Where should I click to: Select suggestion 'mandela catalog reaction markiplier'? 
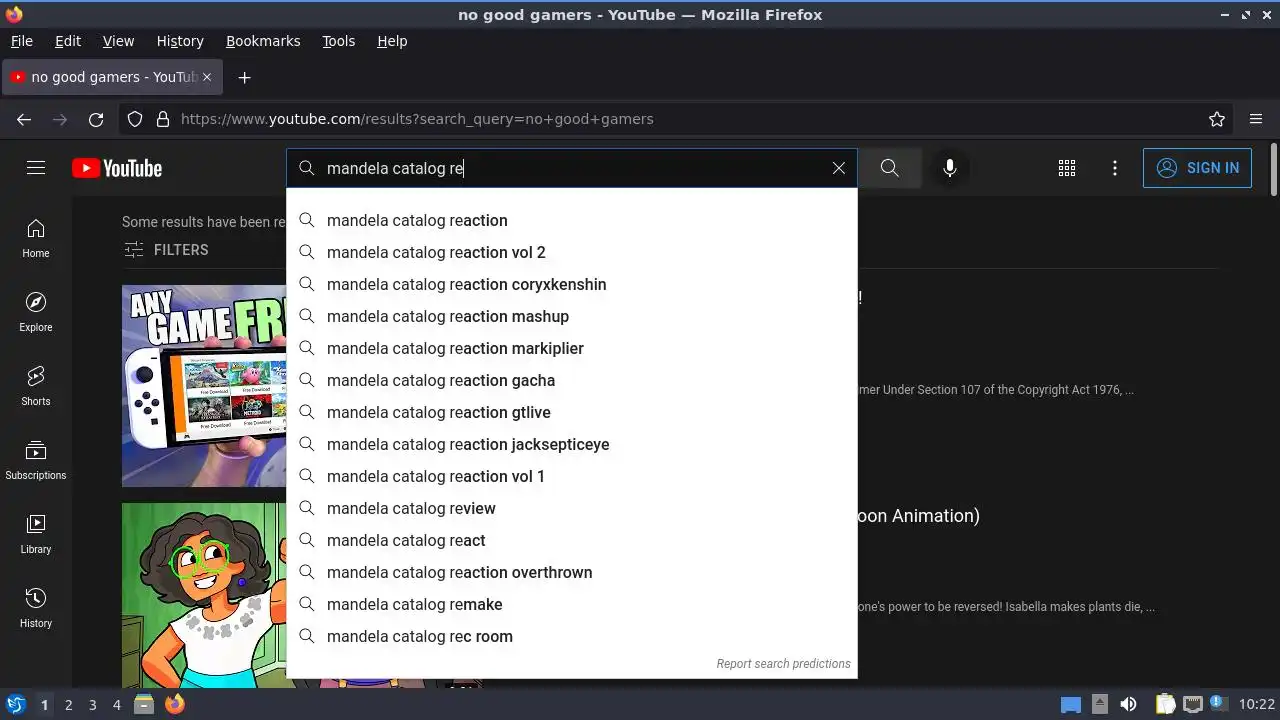pos(572,348)
